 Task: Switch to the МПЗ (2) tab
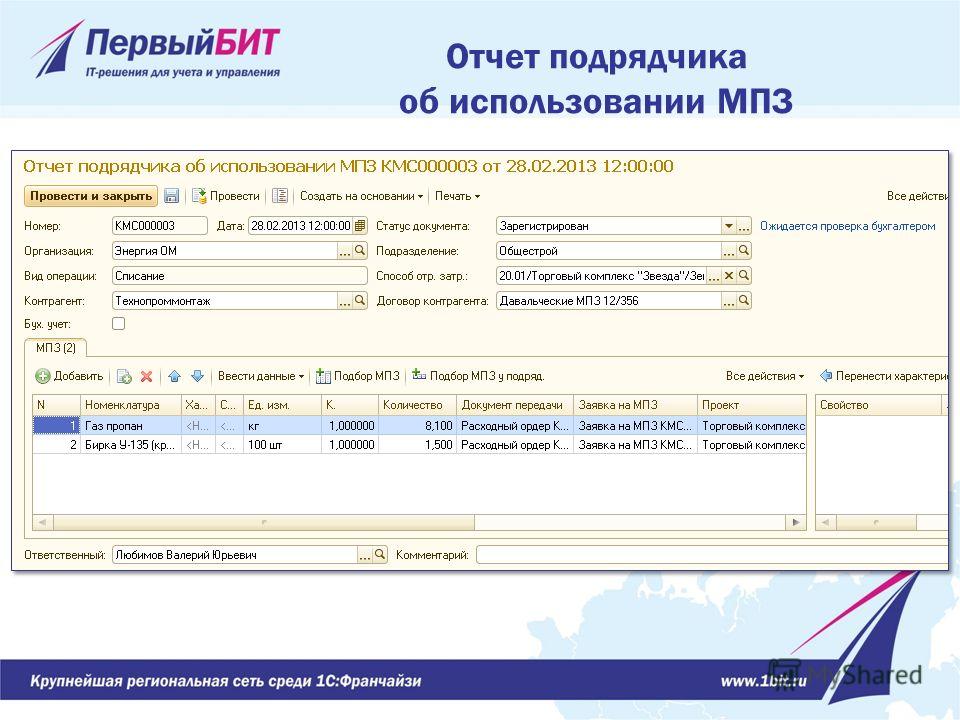coord(56,348)
